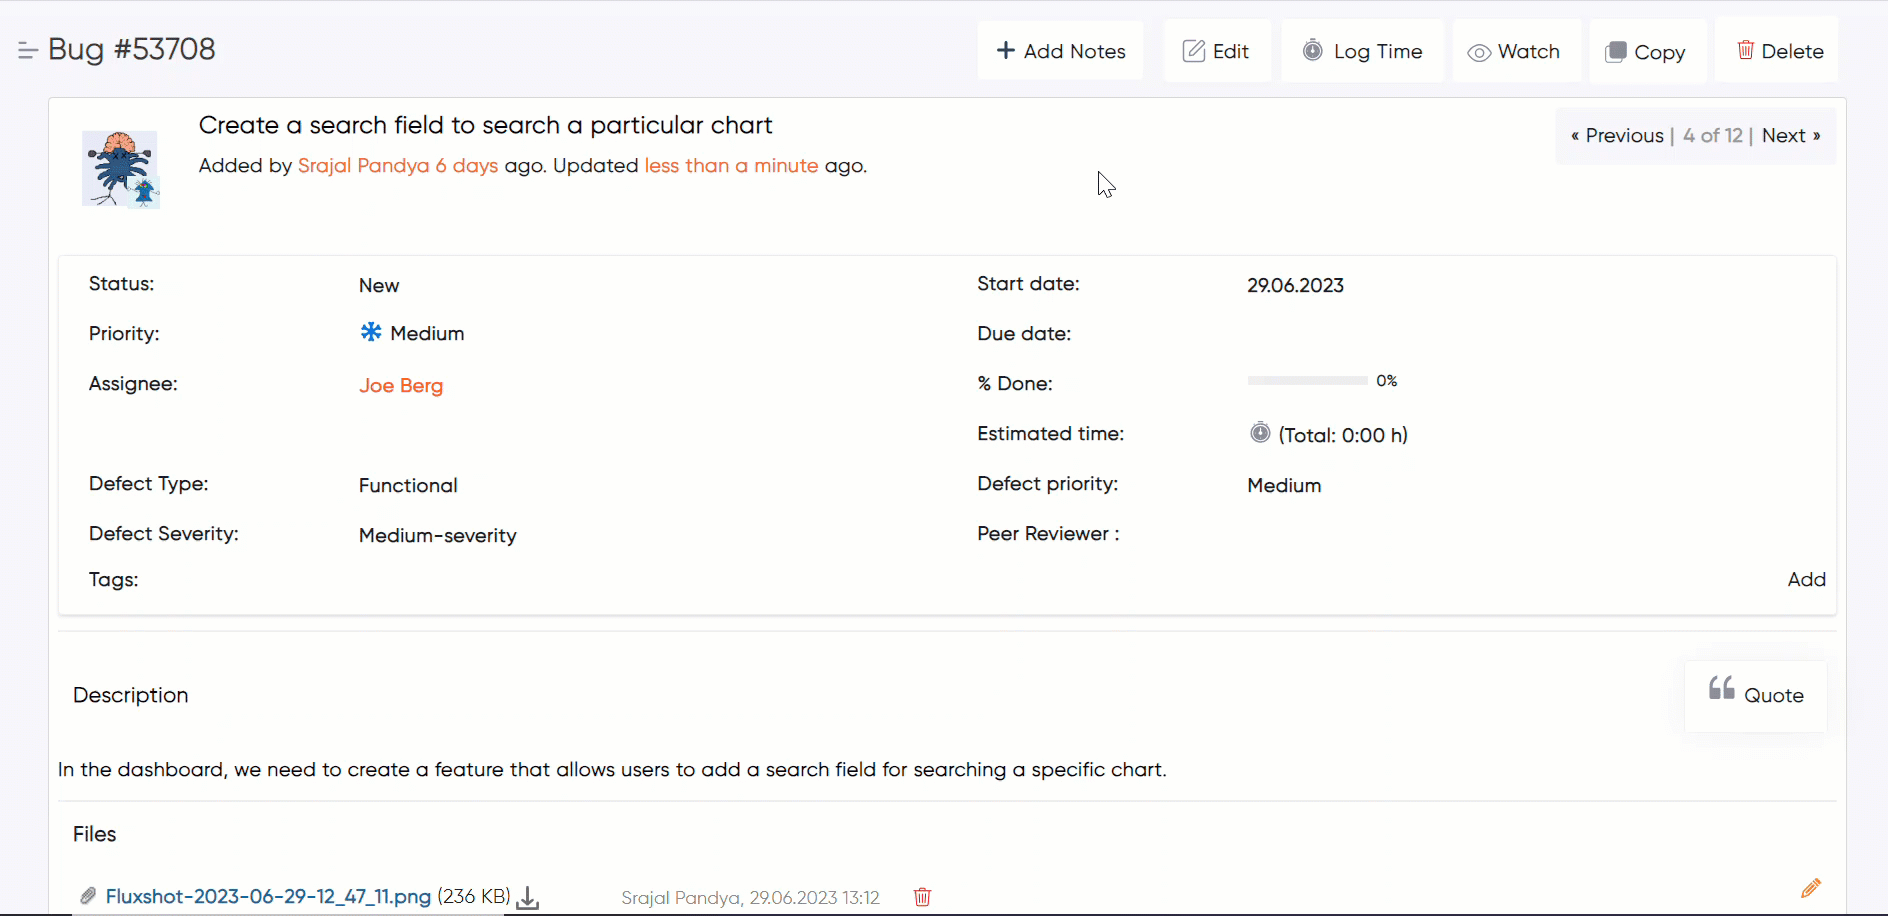Open the attached Fluxshot PNG file
Viewport: 1888px width, 916px height.
tap(268, 897)
